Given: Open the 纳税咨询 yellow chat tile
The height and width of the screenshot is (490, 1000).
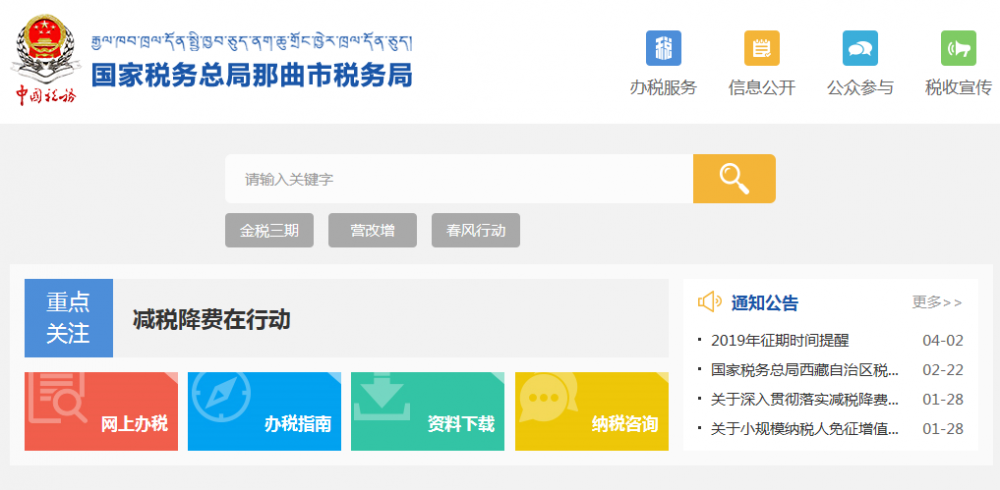Looking at the screenshot, I should coord(591,411).
